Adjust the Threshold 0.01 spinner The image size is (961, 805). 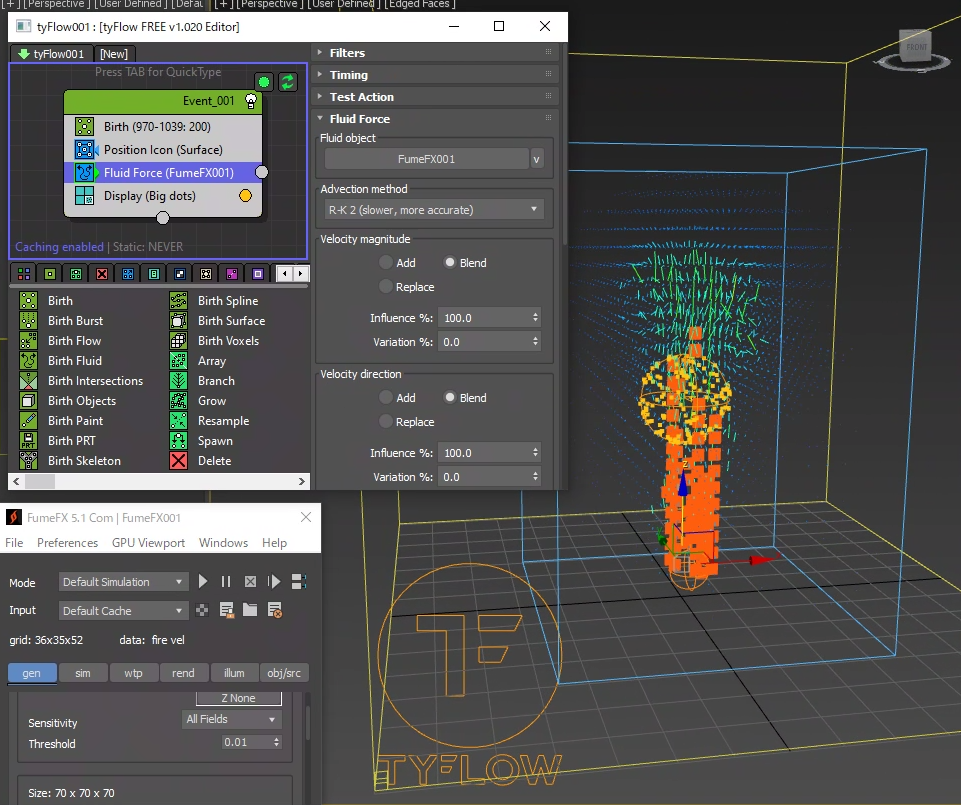[x=276, y=742]
